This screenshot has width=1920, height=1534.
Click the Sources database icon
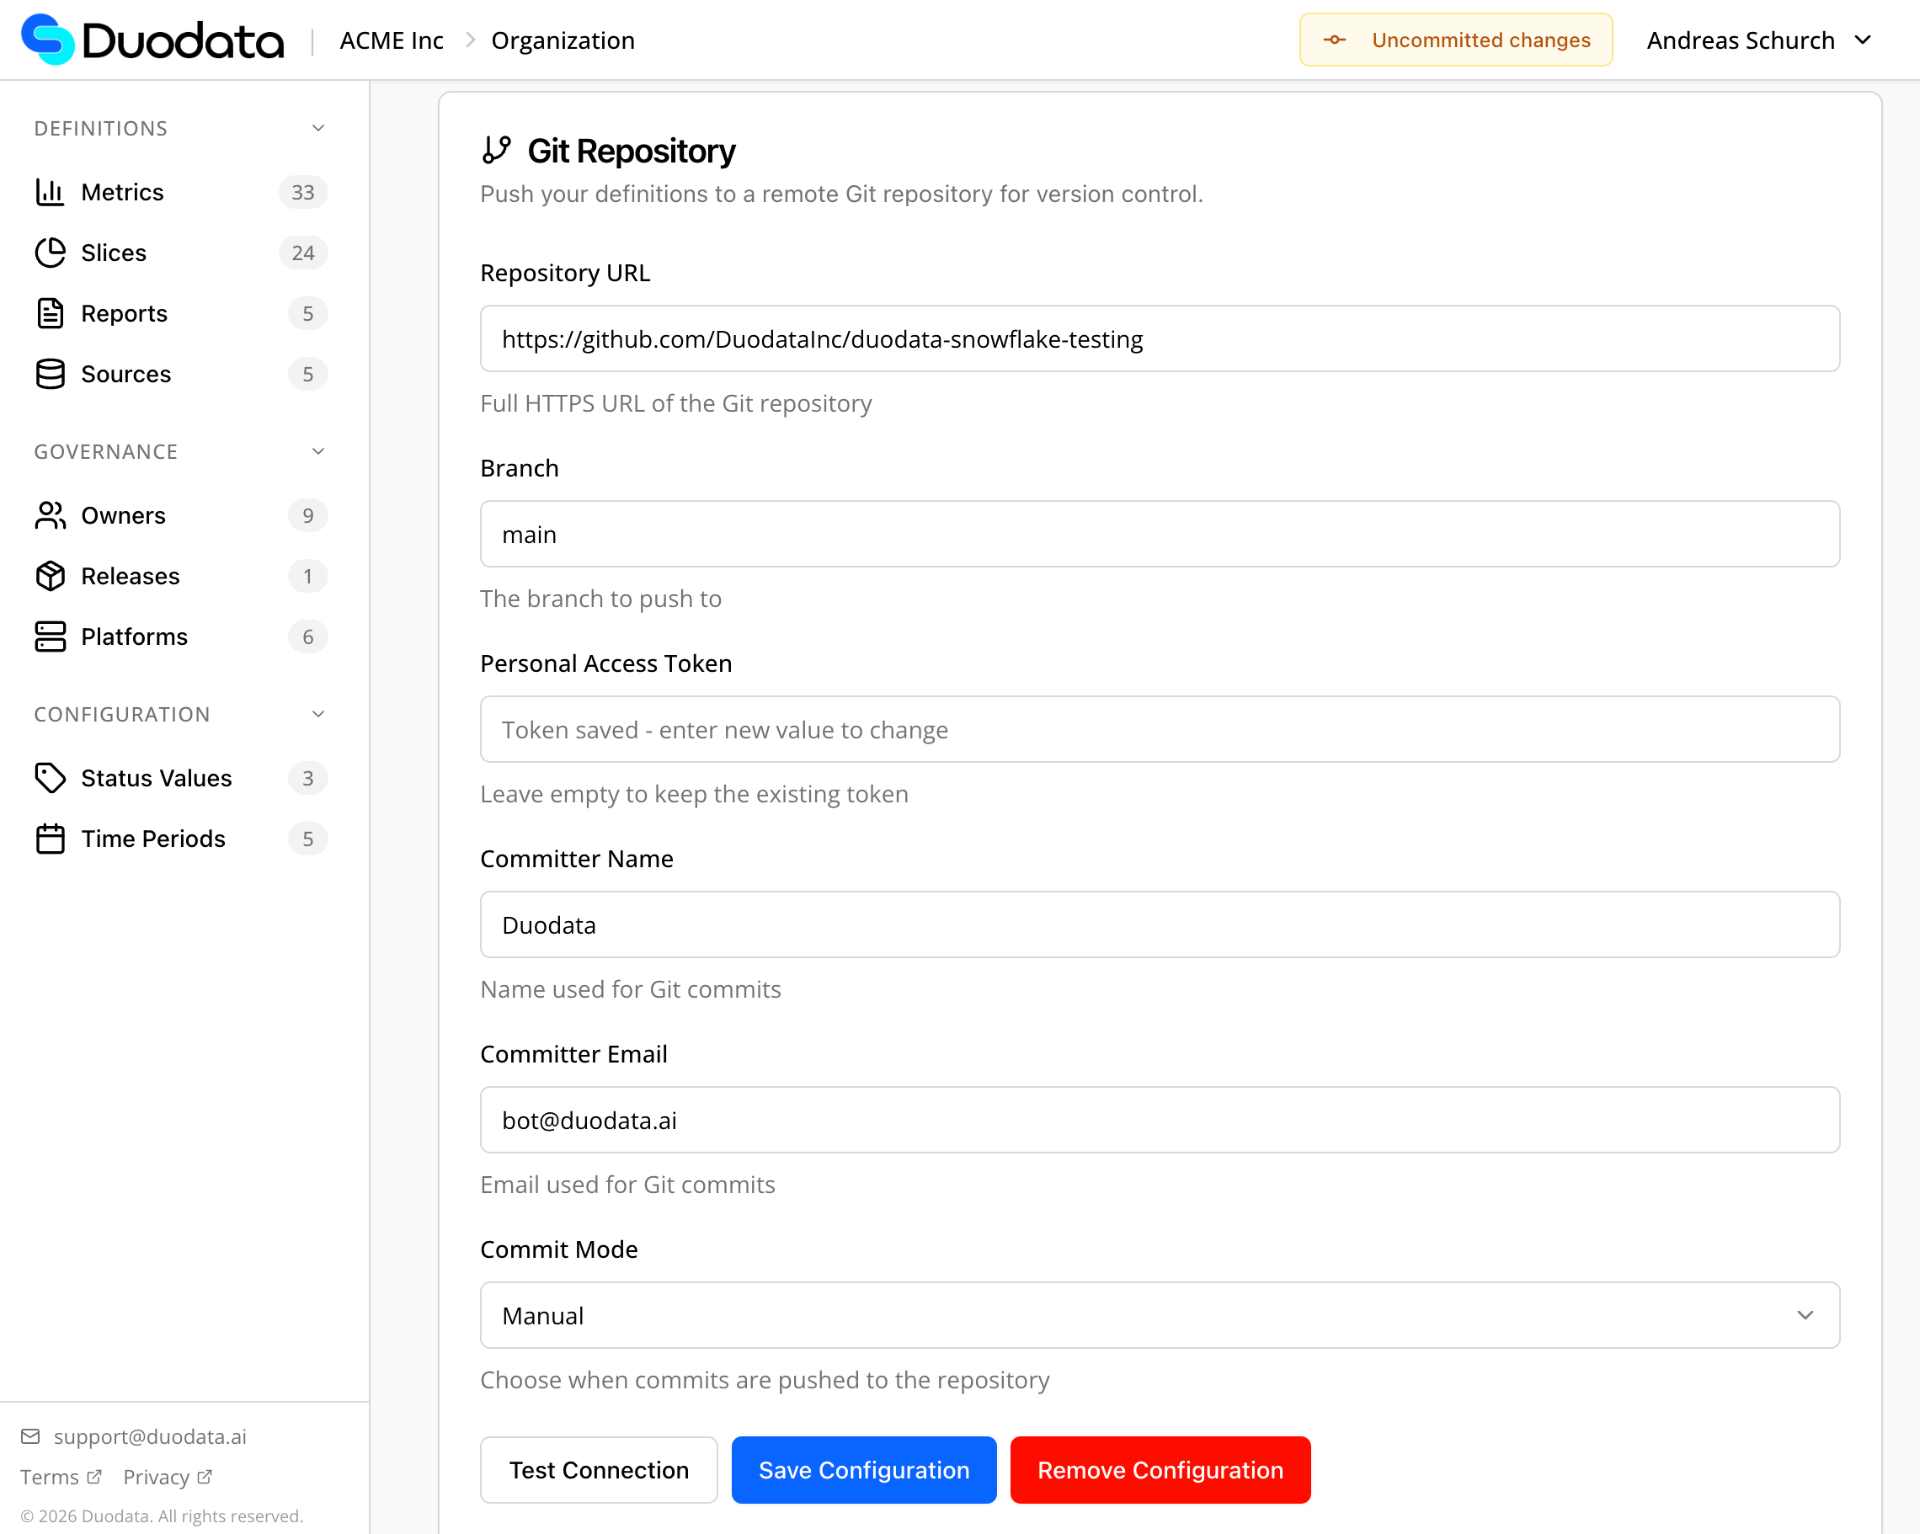[x=51, y=374]
